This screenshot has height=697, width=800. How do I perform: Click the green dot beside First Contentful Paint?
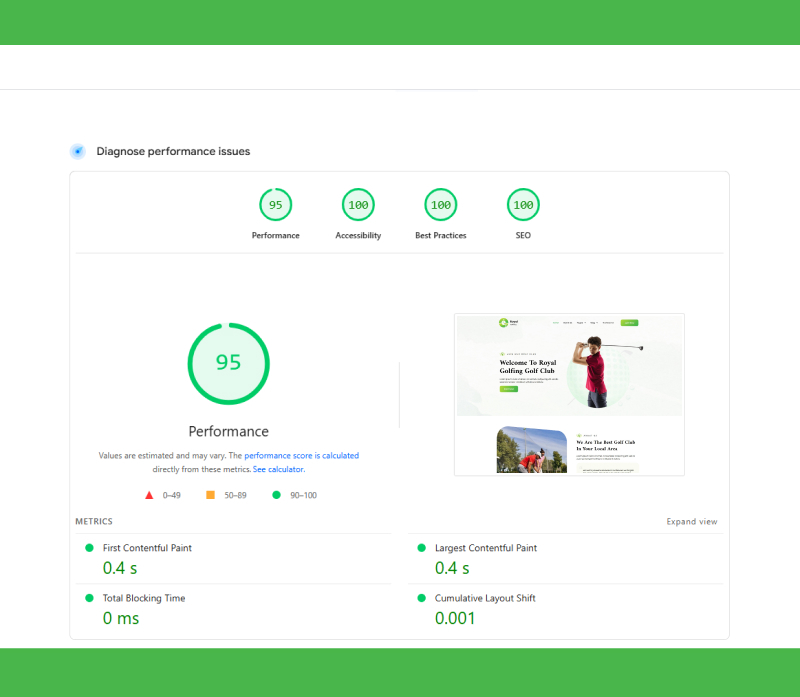click(x=89, y=548)
